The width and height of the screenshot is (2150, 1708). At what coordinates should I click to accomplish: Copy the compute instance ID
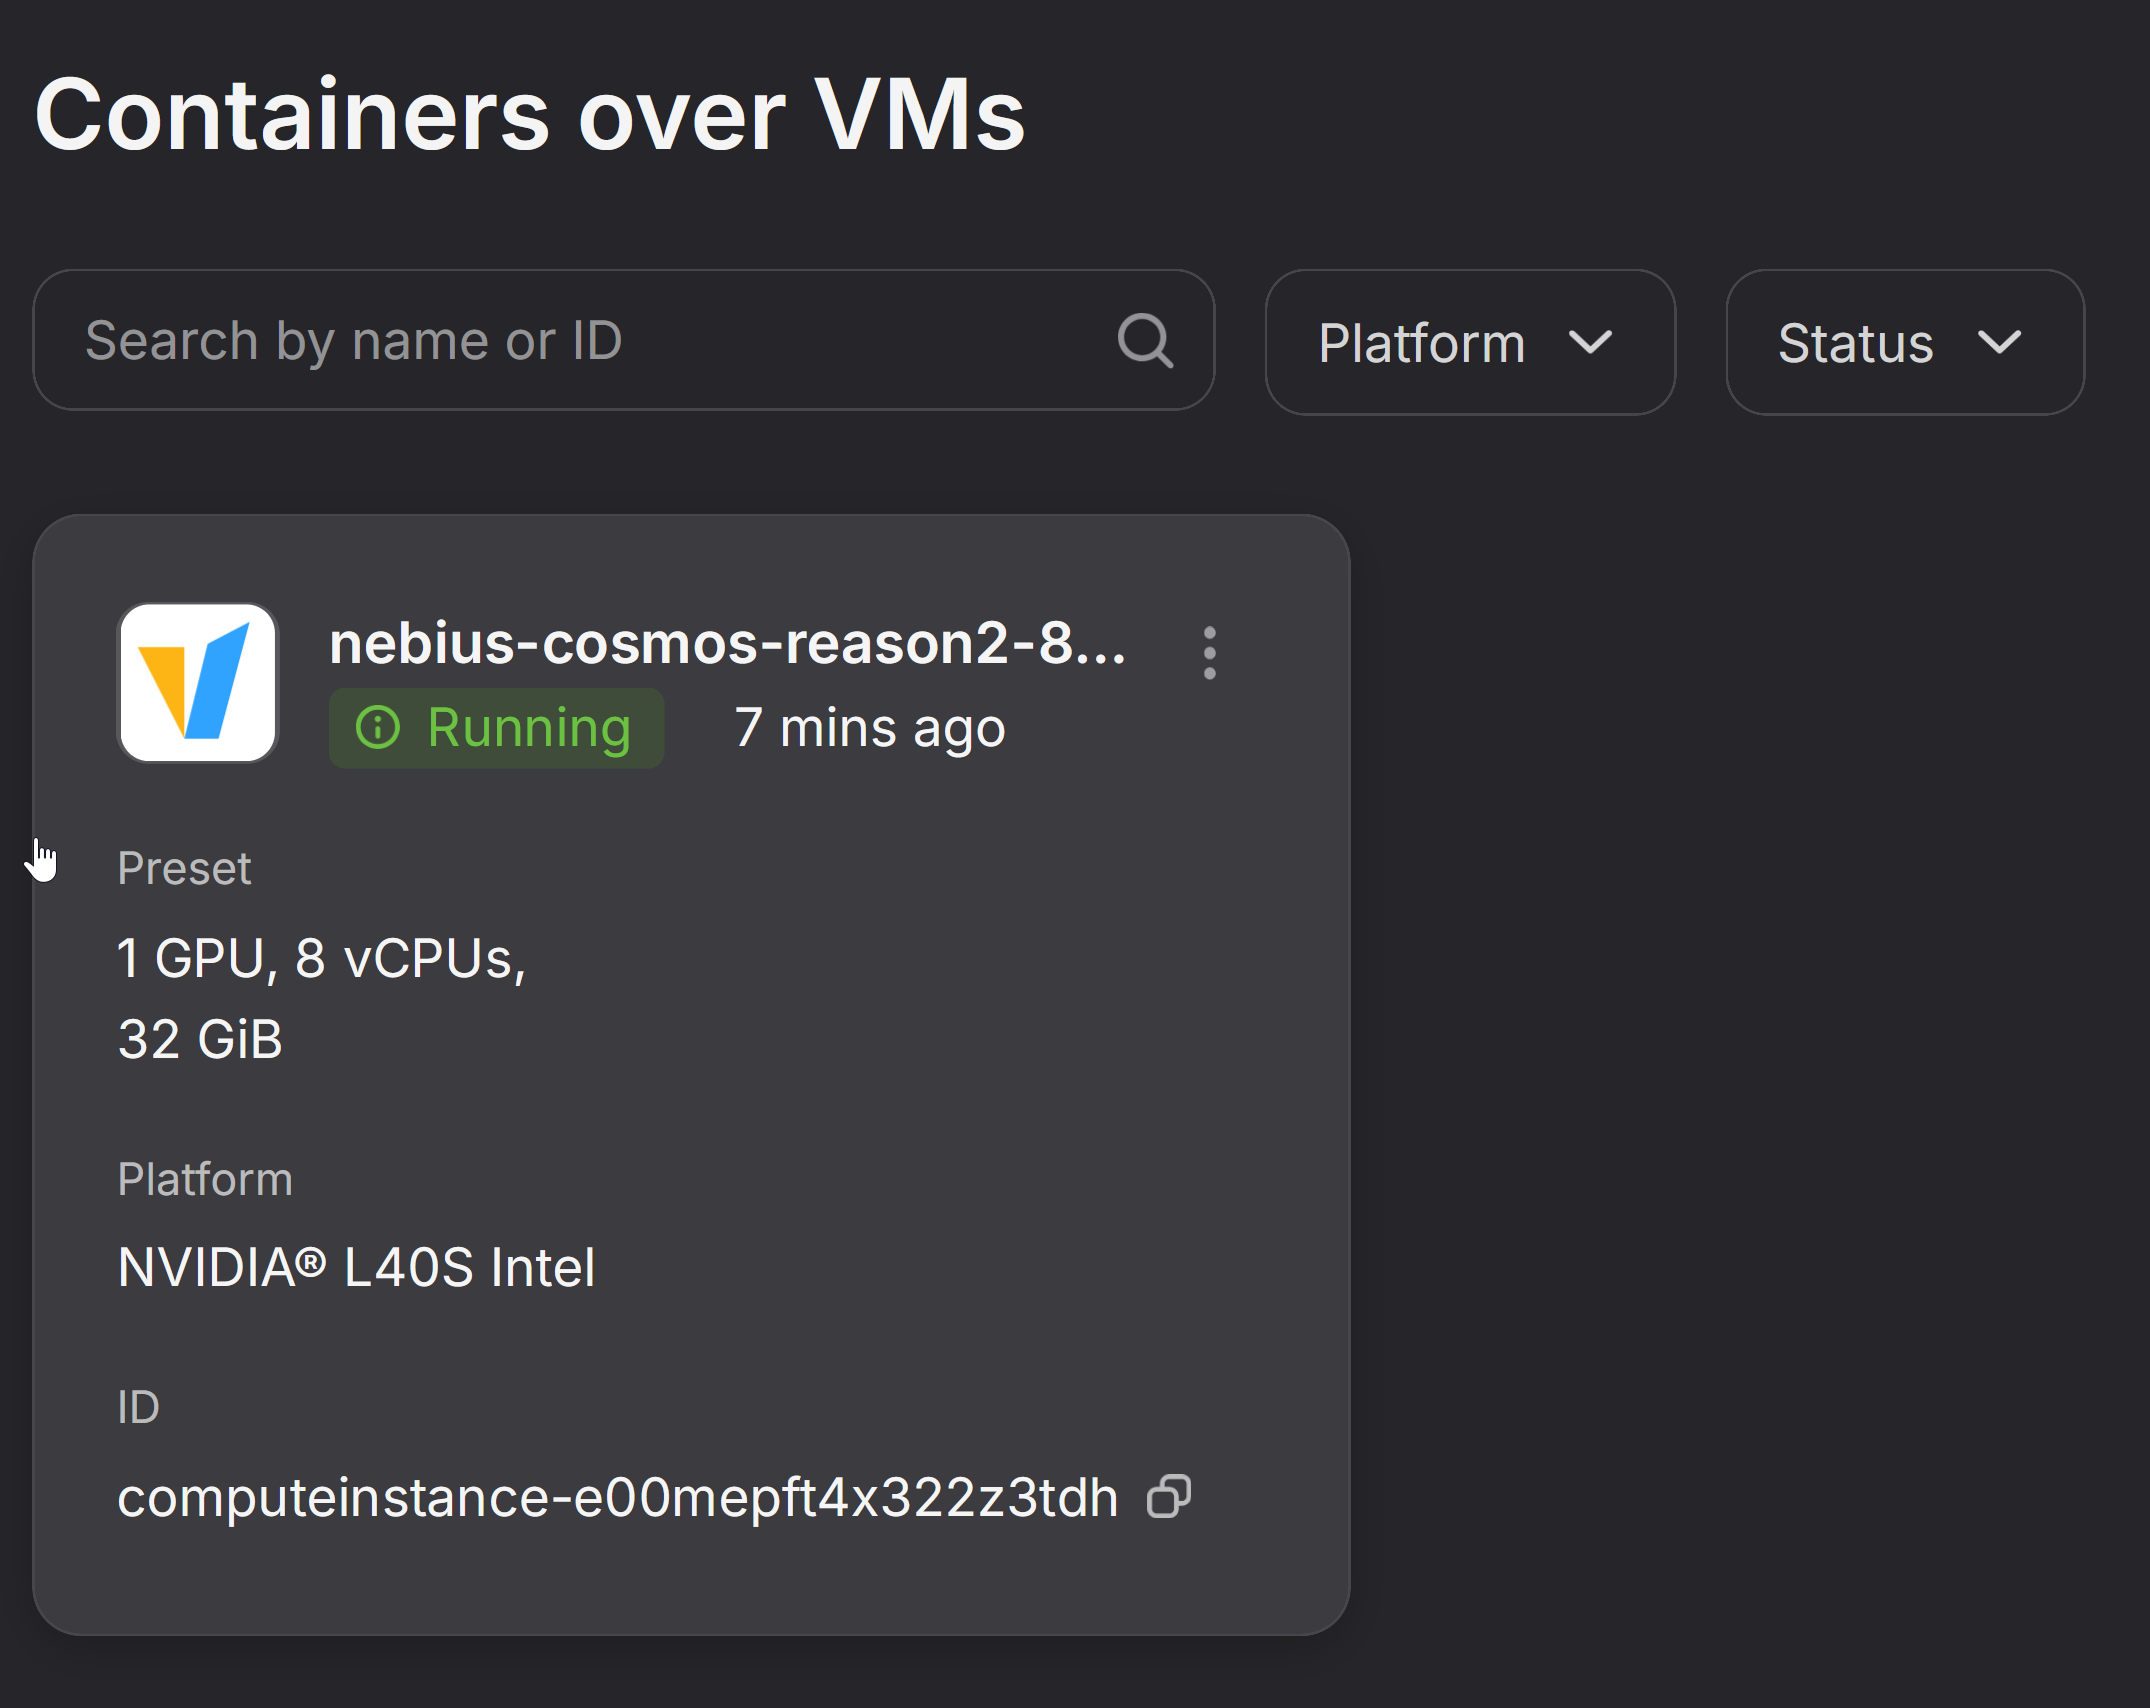click(x=1169, y=1496)
